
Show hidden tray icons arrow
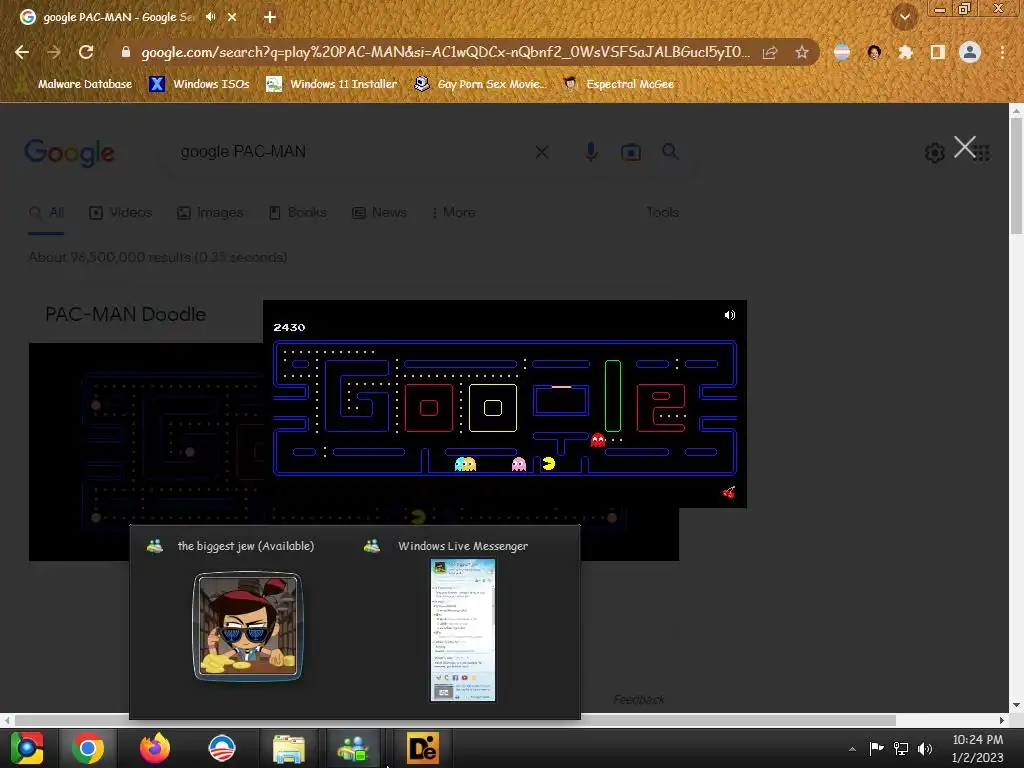click(852, 749)
